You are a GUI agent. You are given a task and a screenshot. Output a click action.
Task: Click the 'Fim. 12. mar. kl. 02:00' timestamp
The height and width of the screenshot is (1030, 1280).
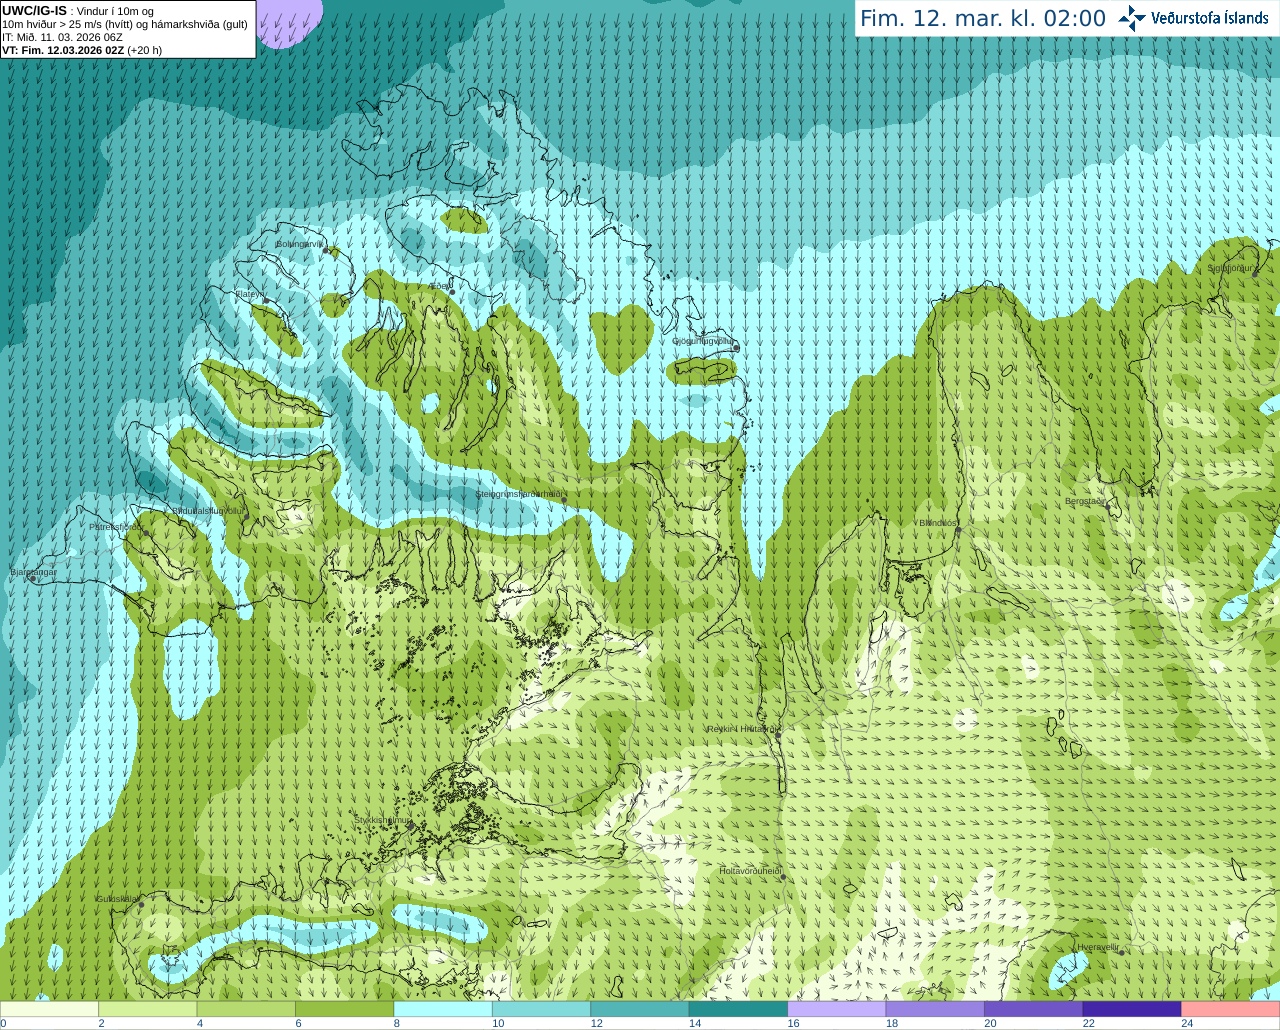983,18
